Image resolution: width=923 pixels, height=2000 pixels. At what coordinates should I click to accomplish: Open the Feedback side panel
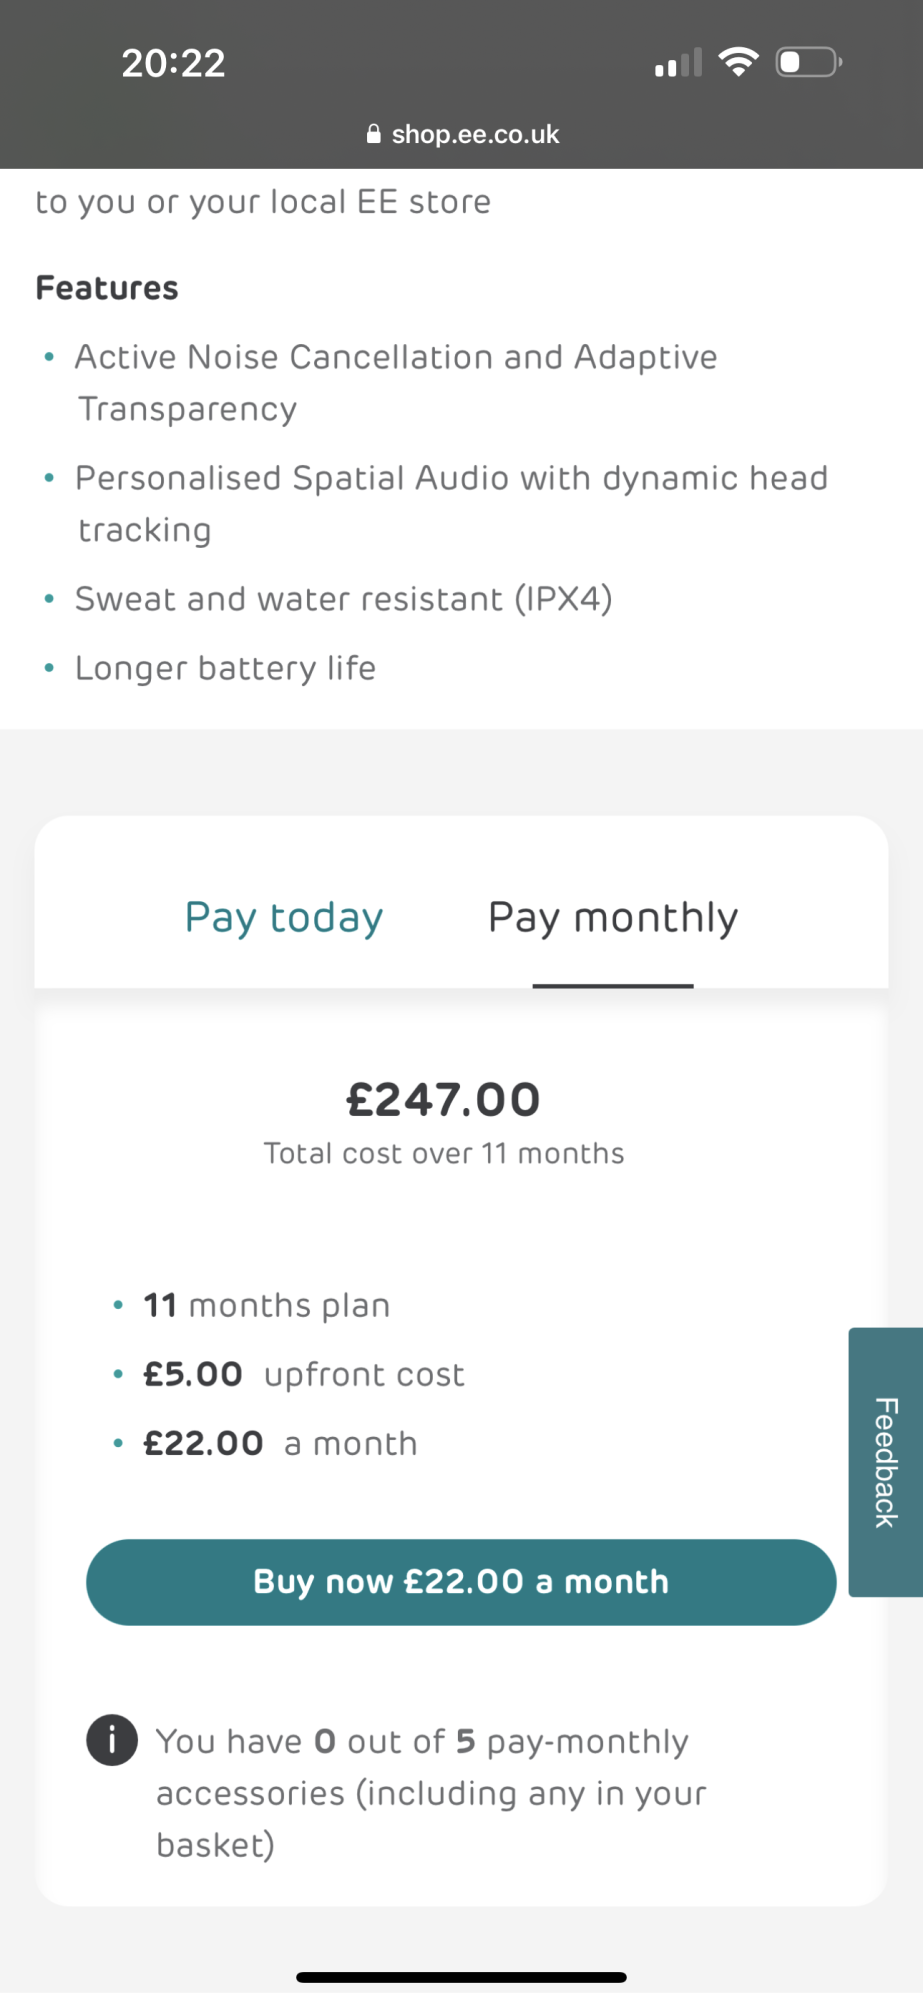(886, 1461)
